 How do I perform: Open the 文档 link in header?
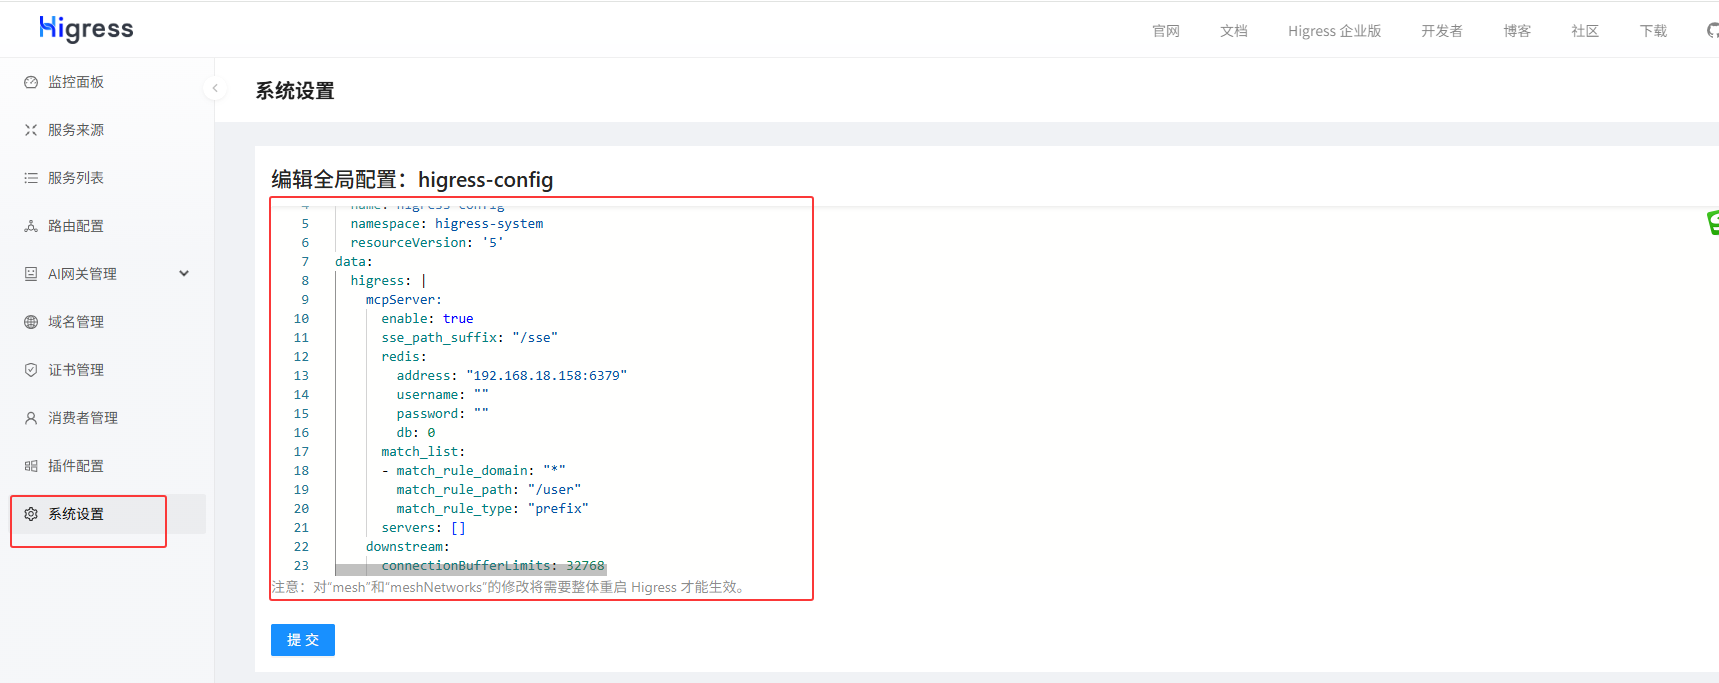coord(1234,31)
